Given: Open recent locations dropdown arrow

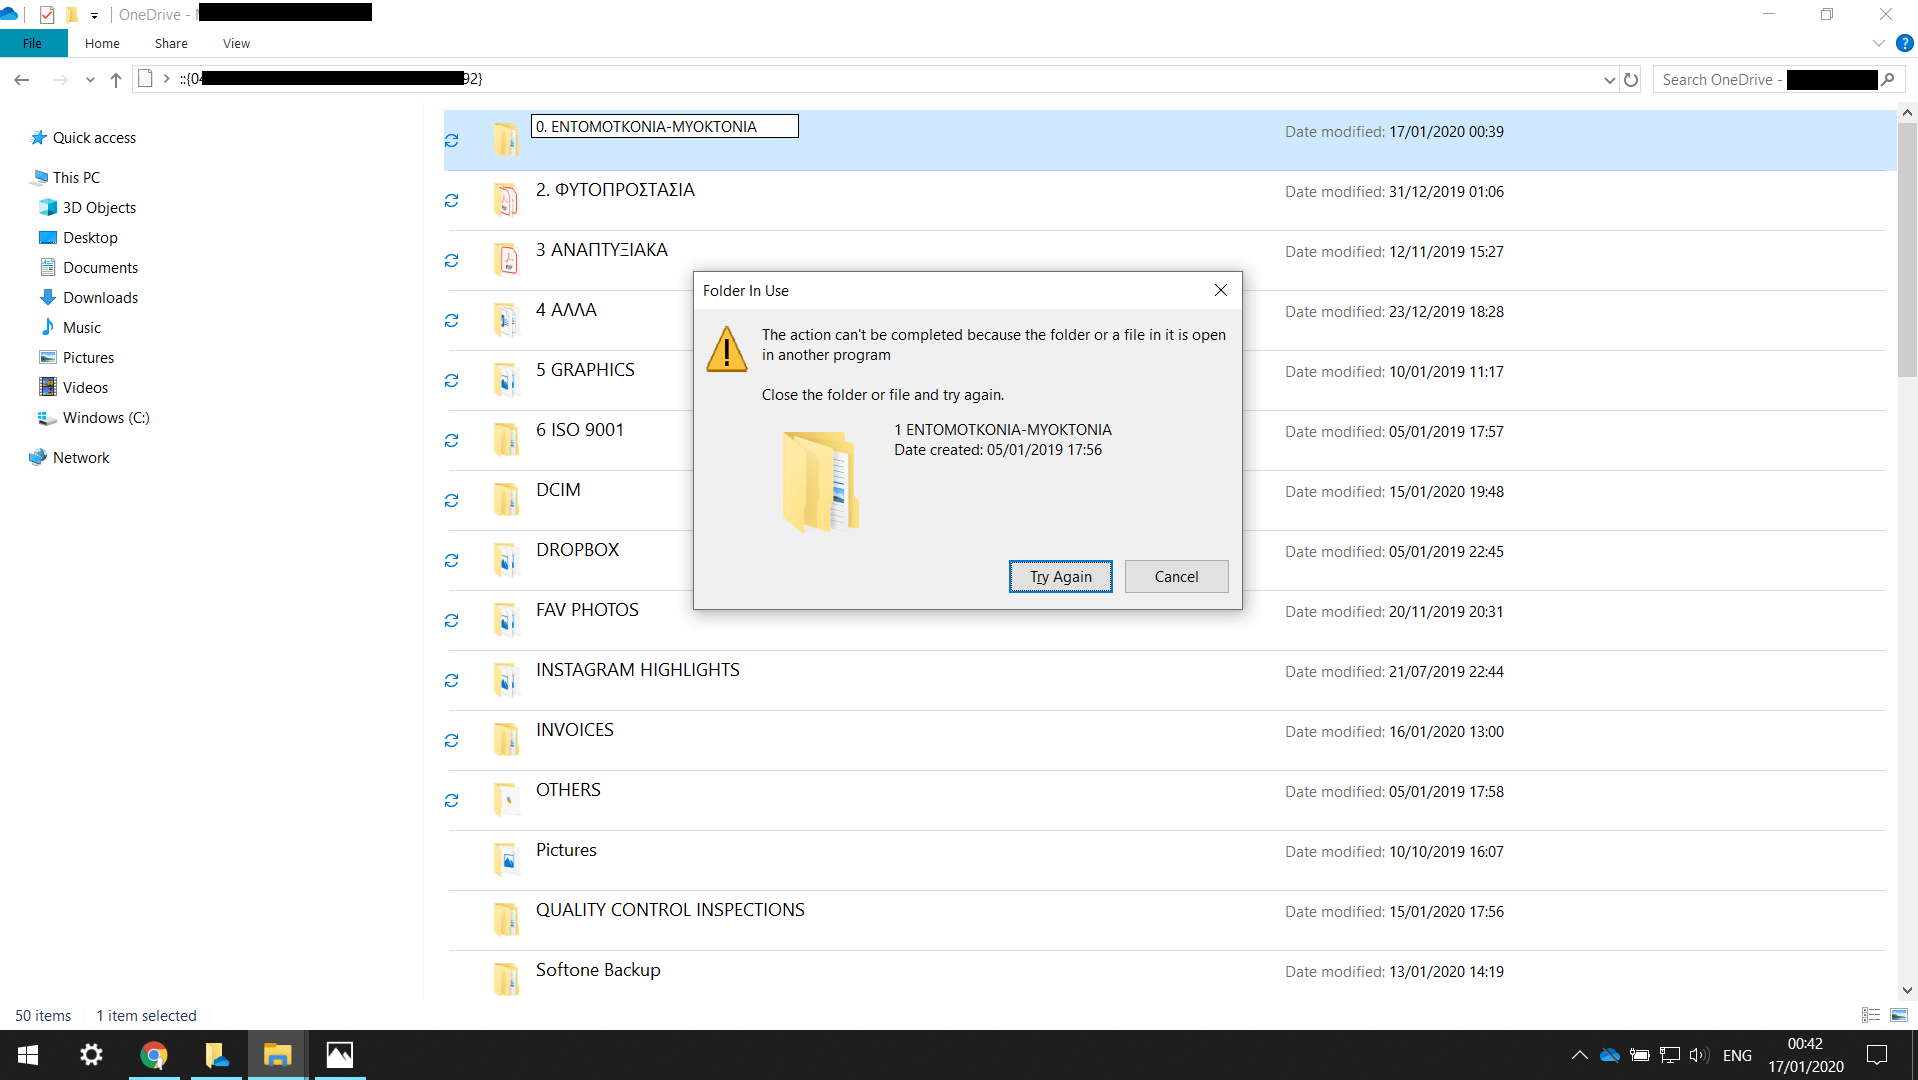Looking at the screenshot, I should [90, 80].
